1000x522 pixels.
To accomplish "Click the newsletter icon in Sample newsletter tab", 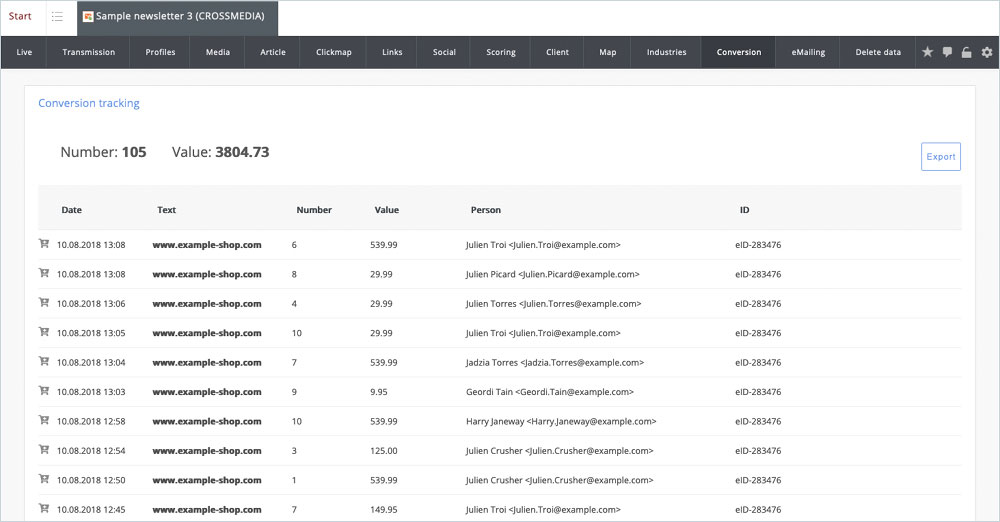I will tap(88, 17).
